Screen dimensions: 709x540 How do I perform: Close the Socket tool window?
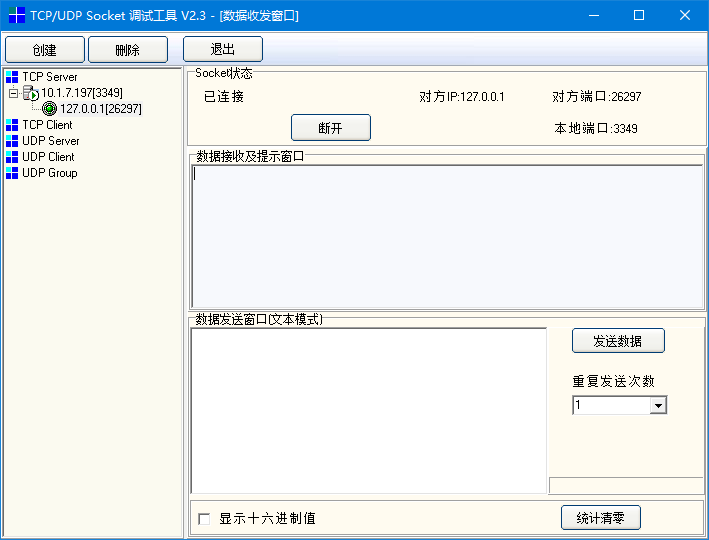[x=685, y=15]
